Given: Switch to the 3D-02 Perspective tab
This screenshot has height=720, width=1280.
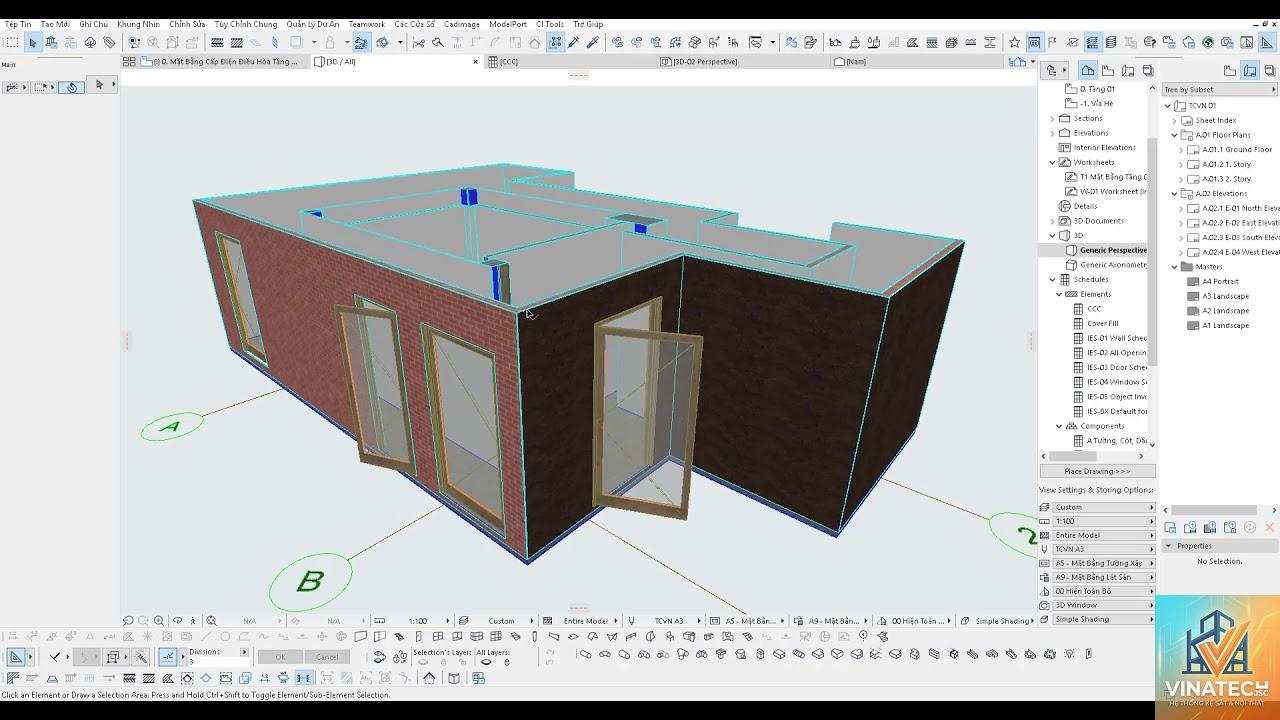Looking at the screenshot, I should (743, 62).
